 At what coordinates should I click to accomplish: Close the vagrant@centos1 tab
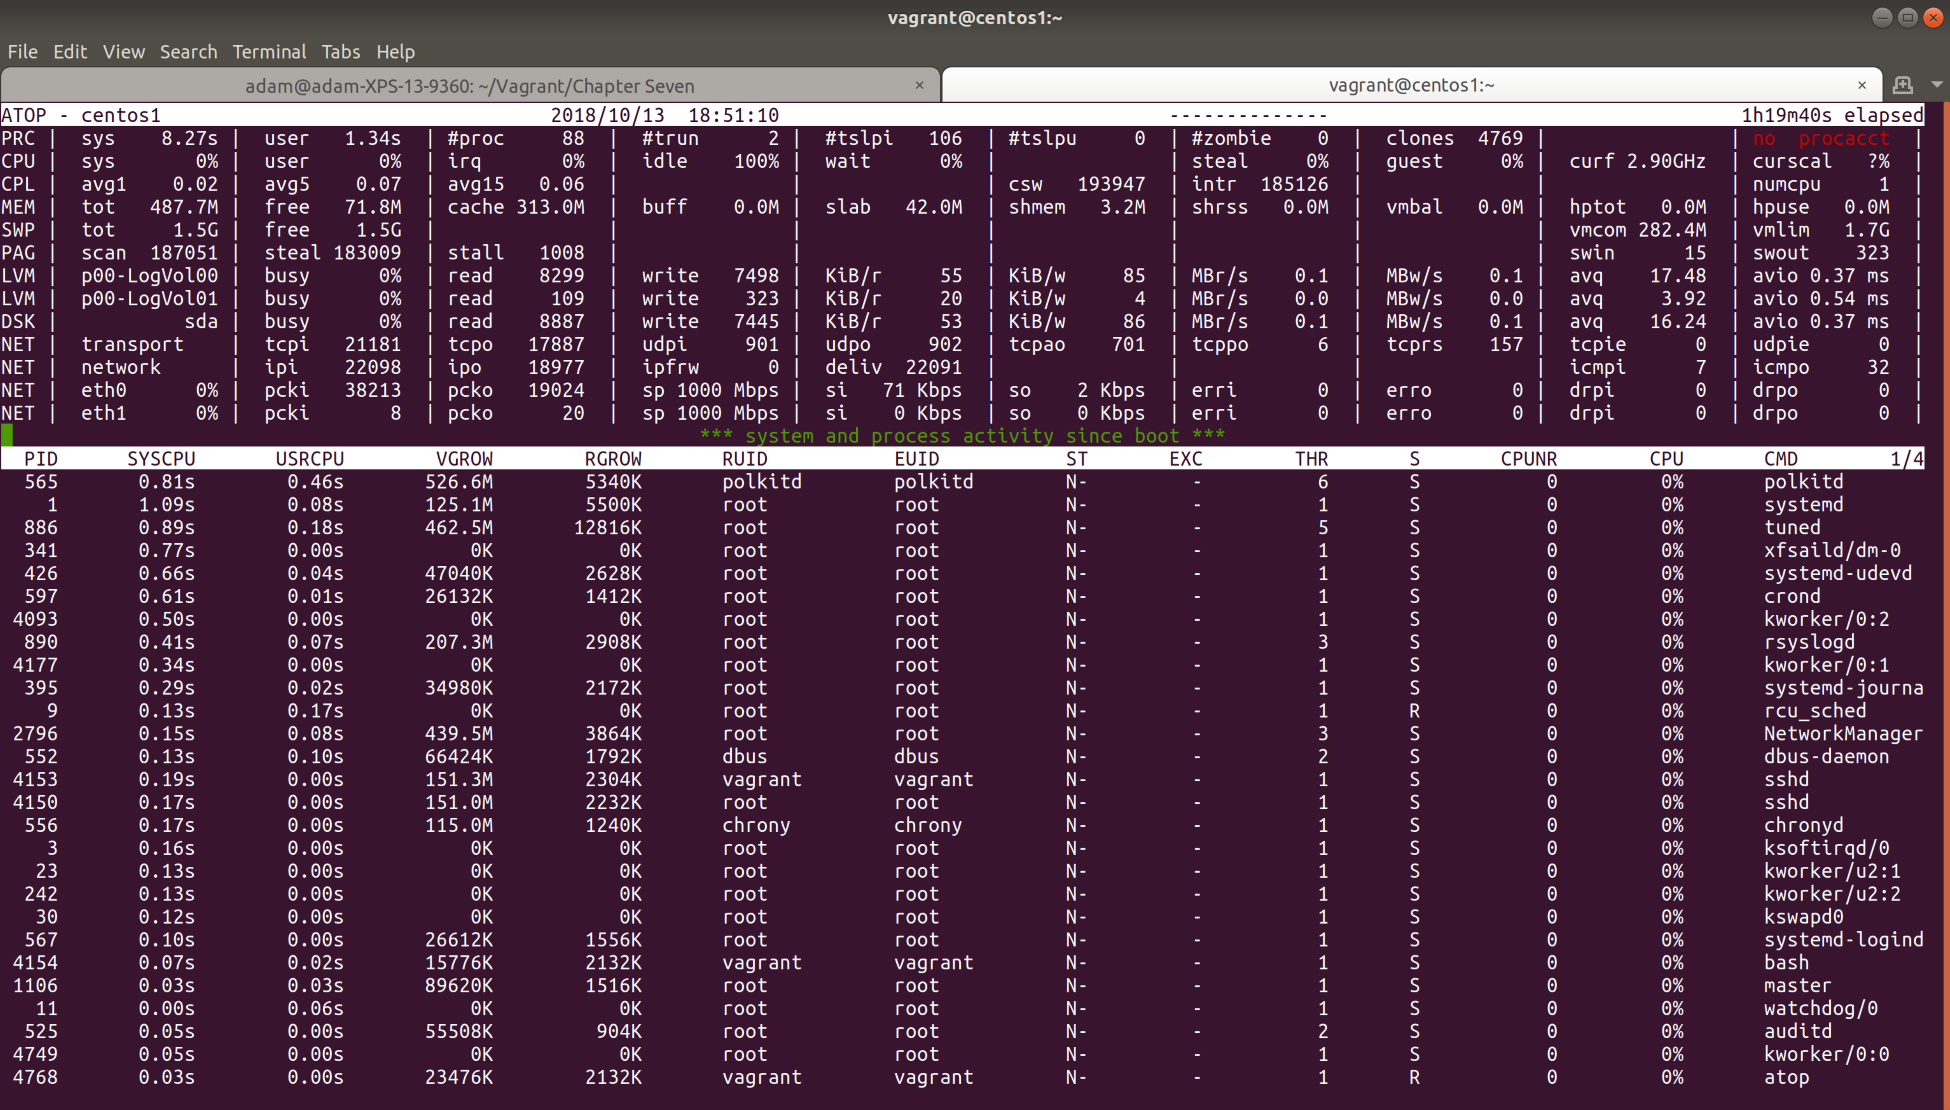[x=1861, y=85]
